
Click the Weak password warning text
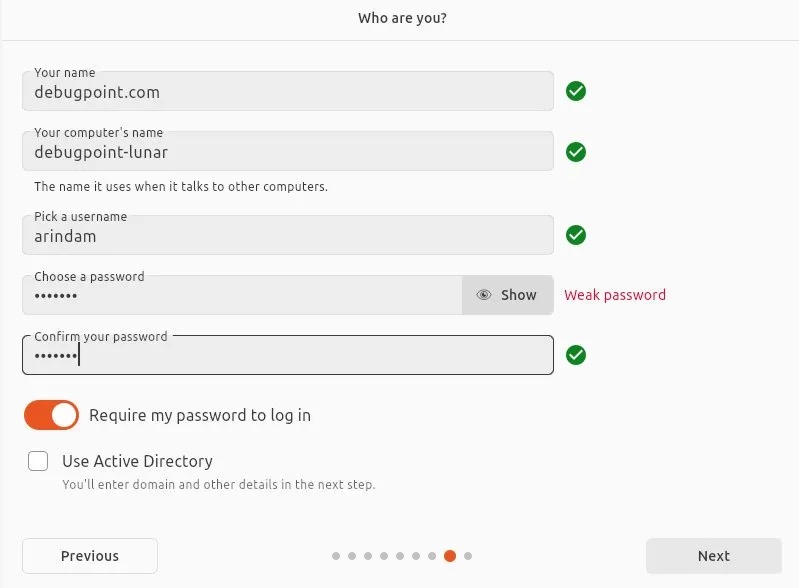click(x=615, y=295)
